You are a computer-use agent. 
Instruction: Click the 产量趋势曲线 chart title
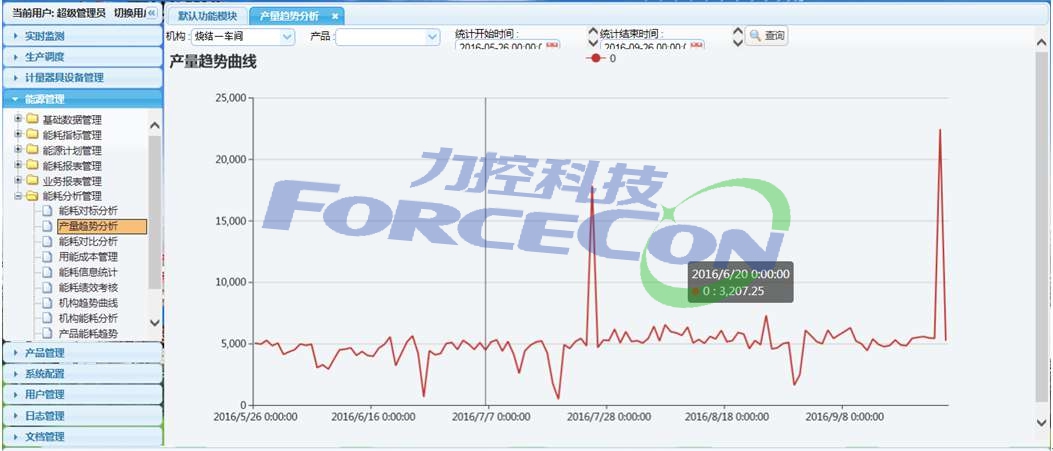(x=213, y=62)
